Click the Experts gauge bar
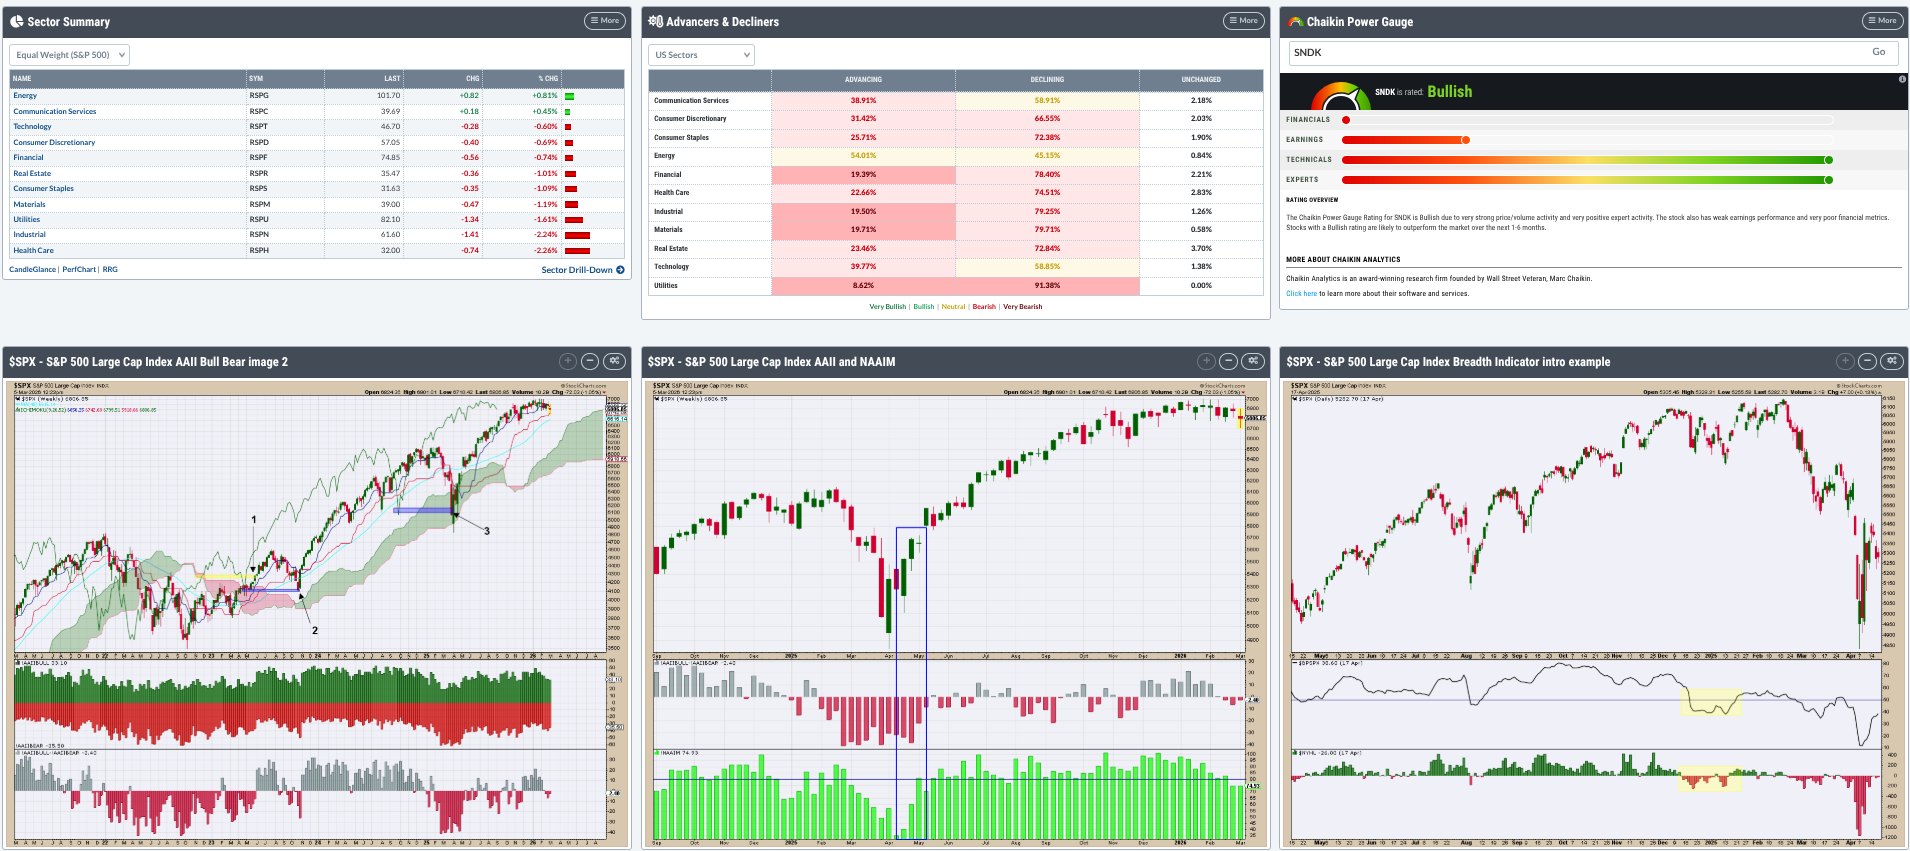The image size is (1910, 851). click(x=1587, y=180)
